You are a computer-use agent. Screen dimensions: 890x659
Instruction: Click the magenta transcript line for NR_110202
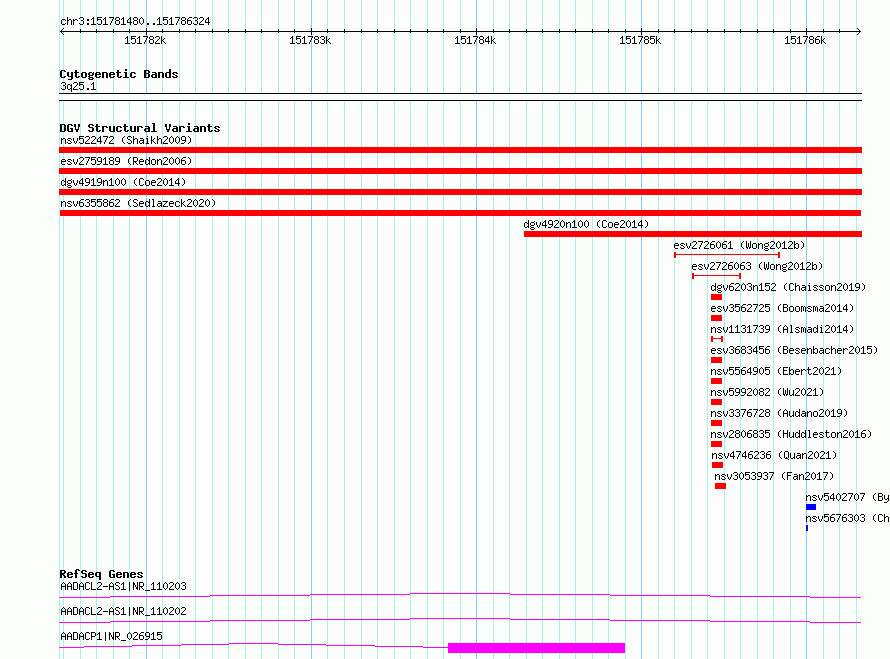coord(460,620)
